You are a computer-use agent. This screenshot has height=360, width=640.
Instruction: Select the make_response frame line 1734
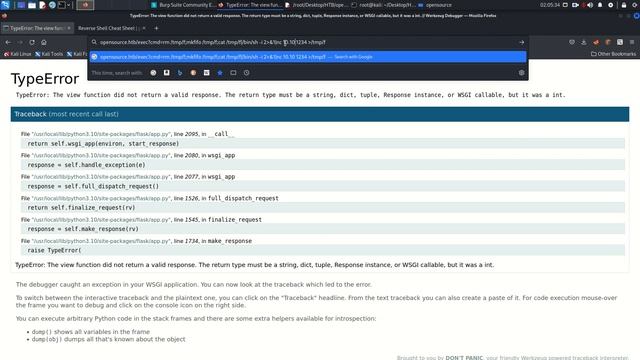click(136, 241)
